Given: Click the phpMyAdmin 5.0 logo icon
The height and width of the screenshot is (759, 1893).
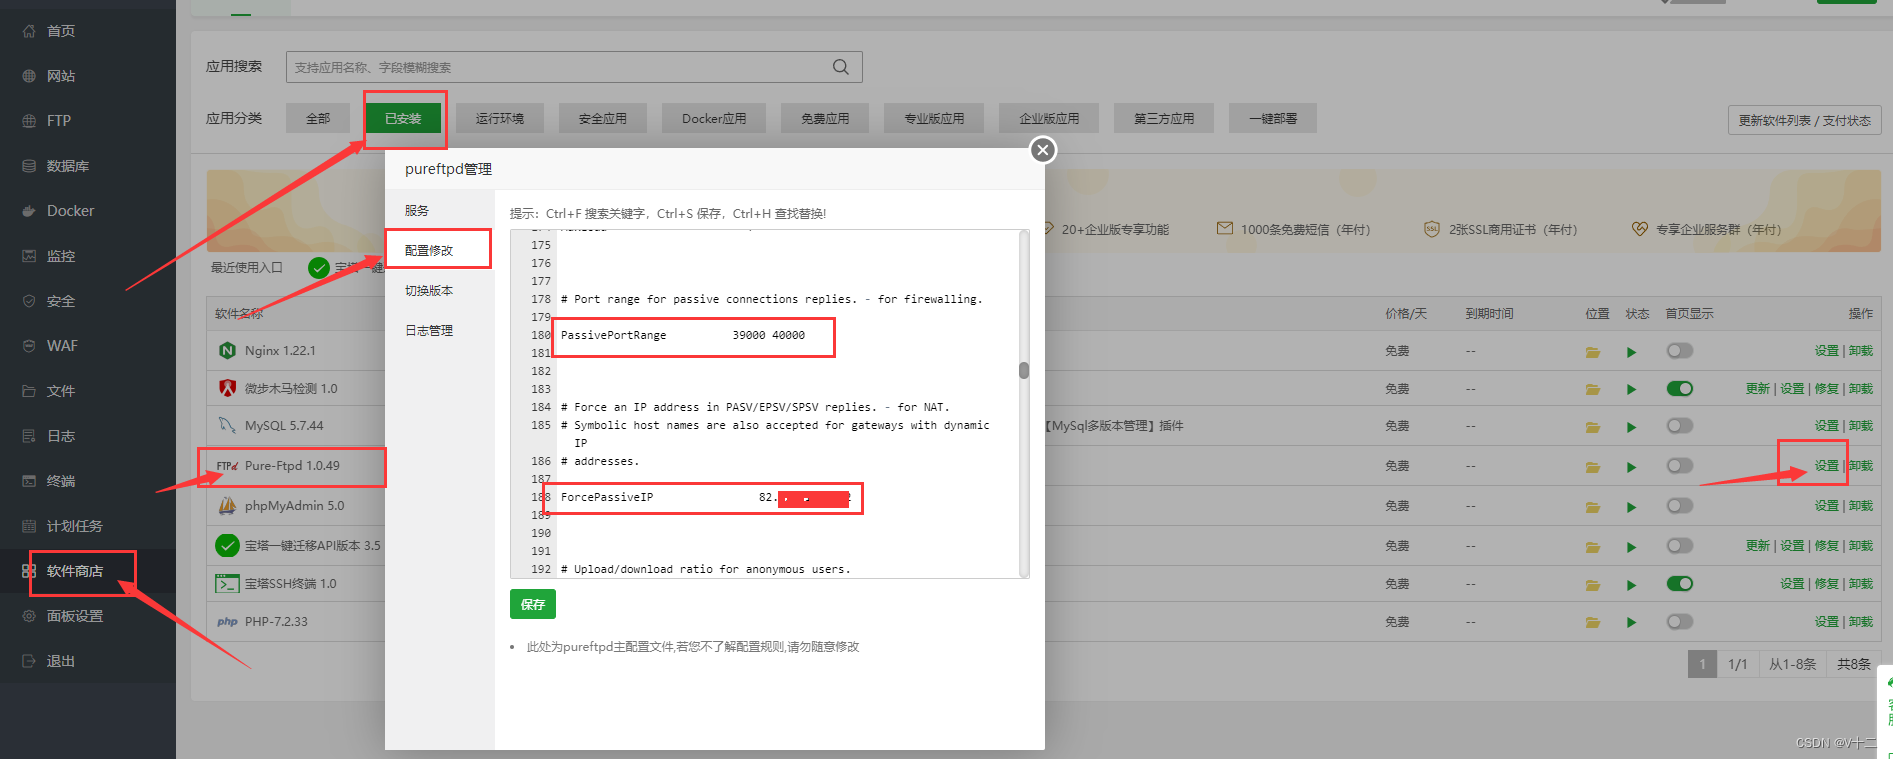Looking at the screenshot, I should [227, 506].
